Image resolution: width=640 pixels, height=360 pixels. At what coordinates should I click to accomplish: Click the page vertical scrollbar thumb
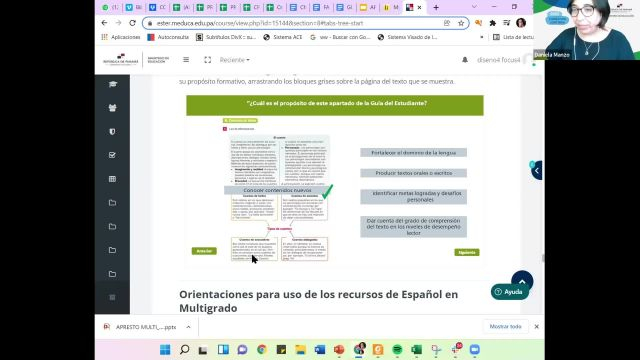tap(542, 258)
